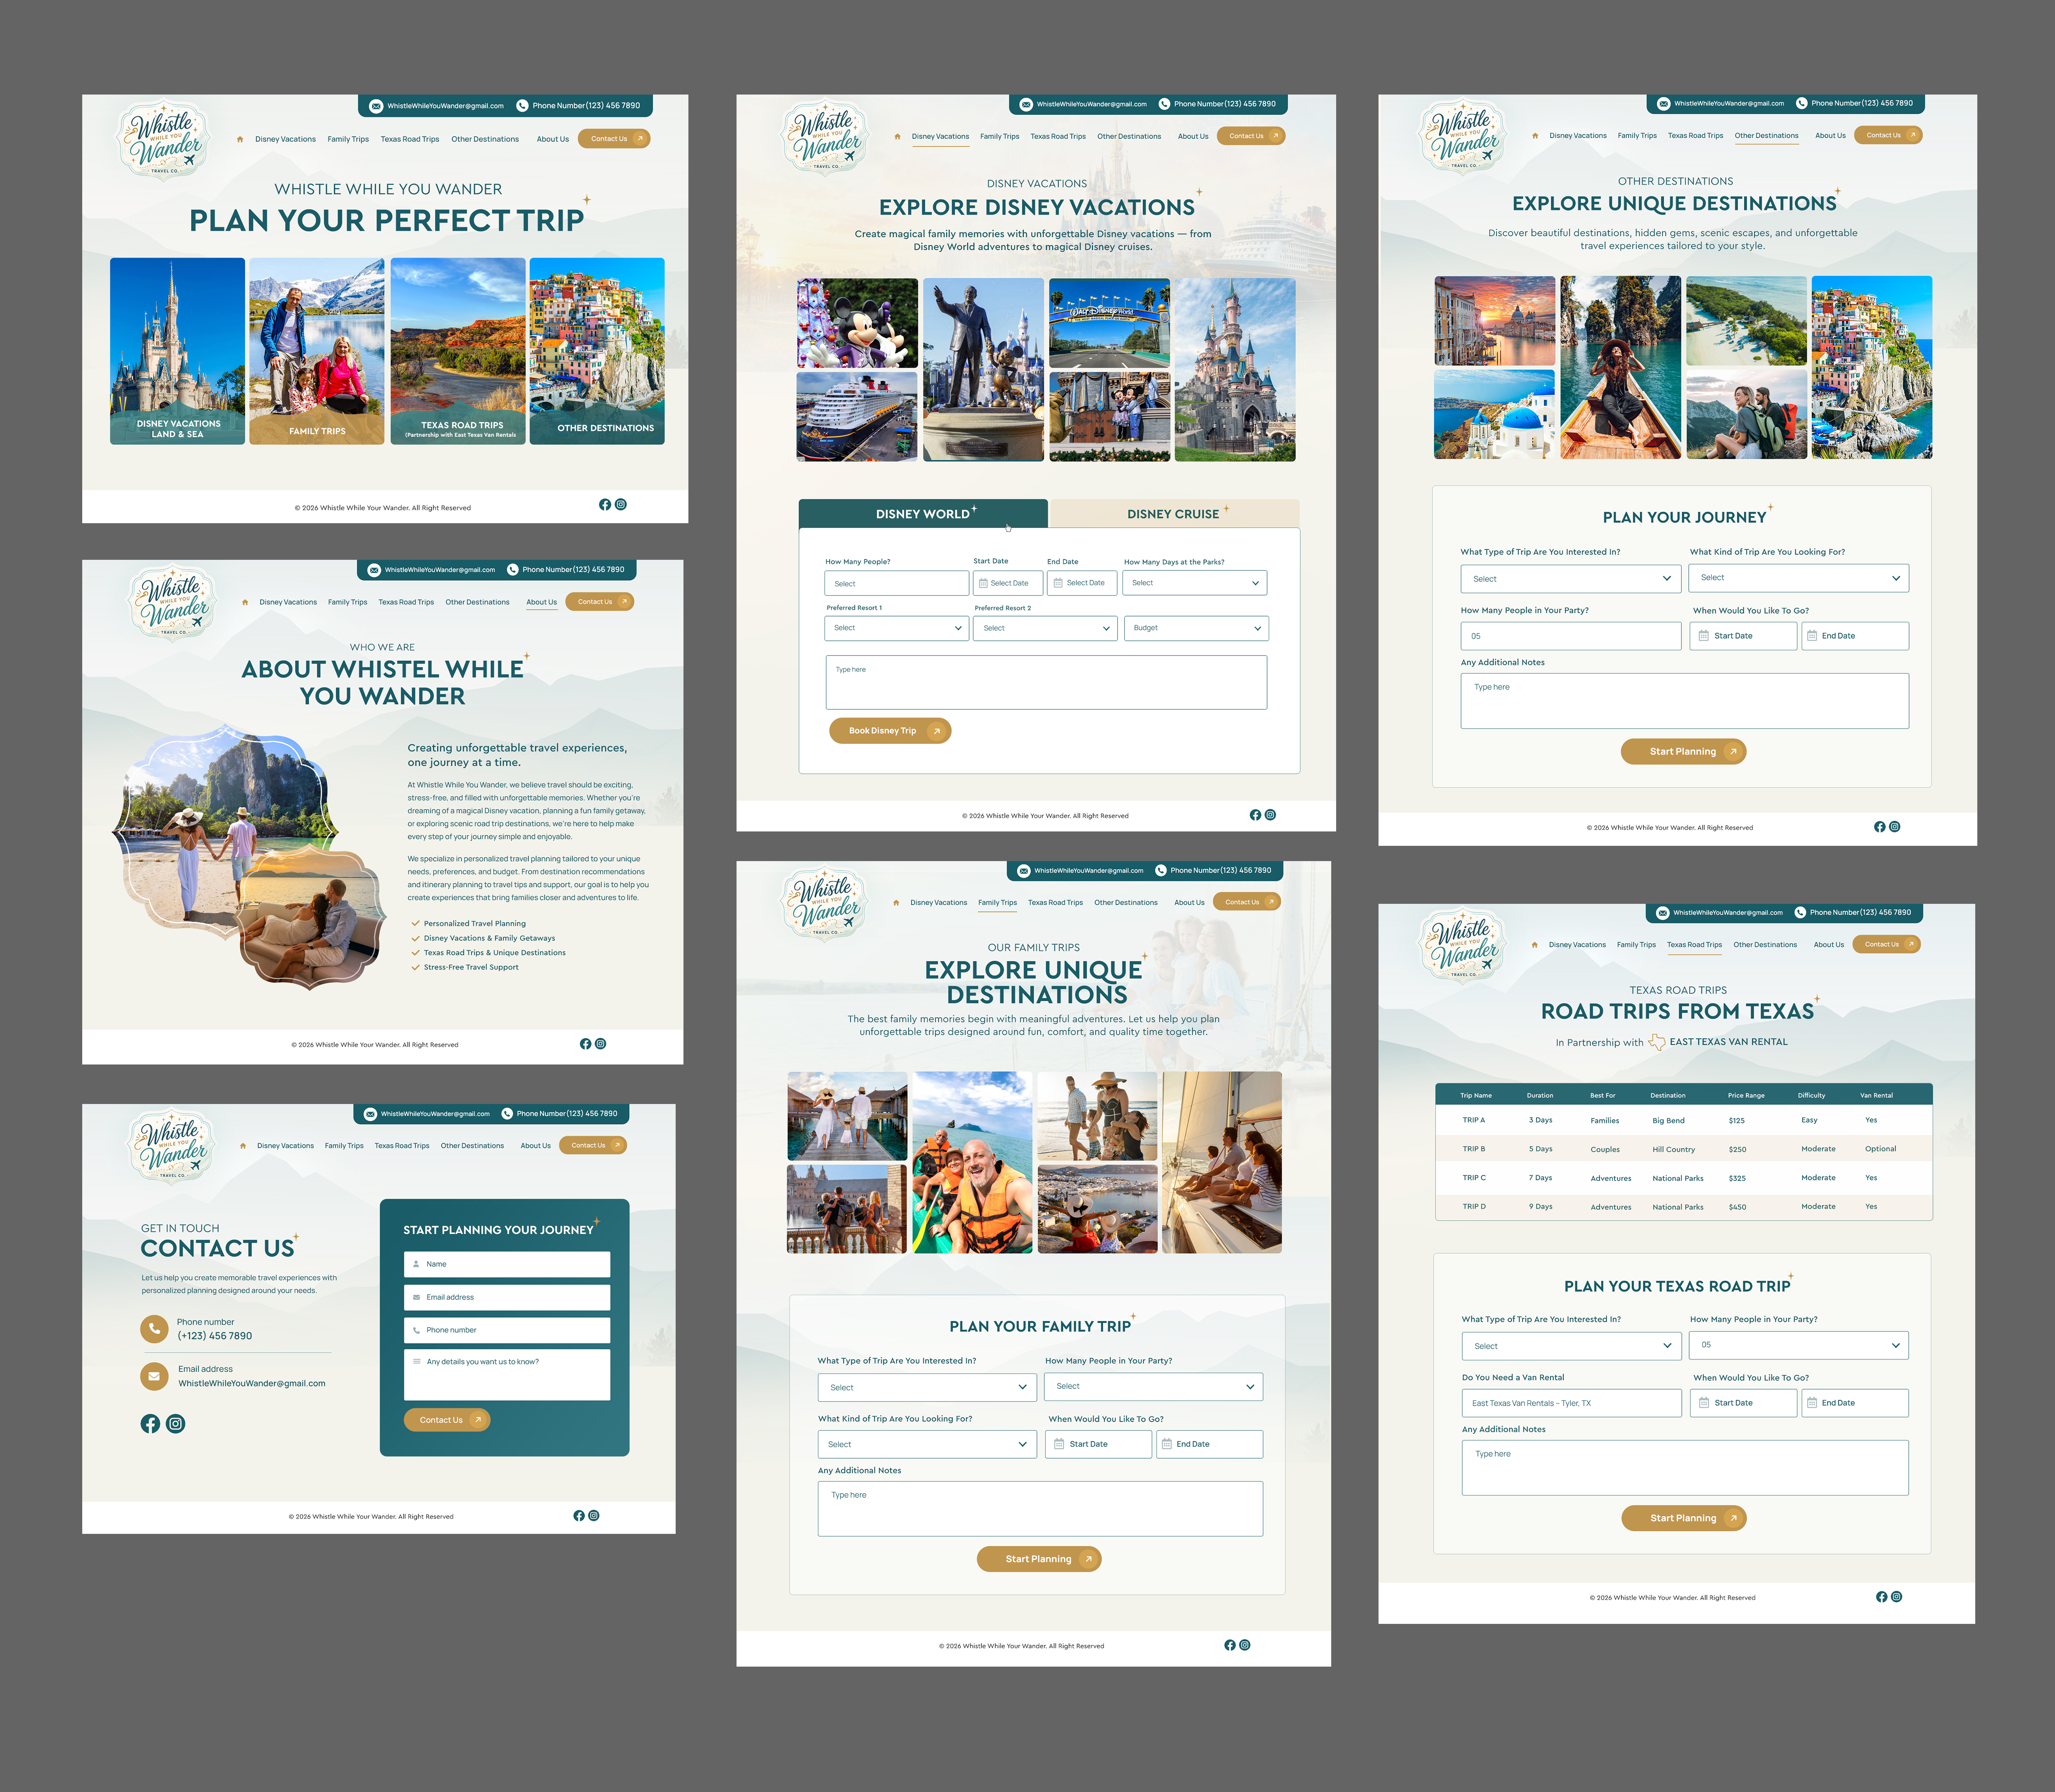Open the Family Trips card on Home page

317,351
